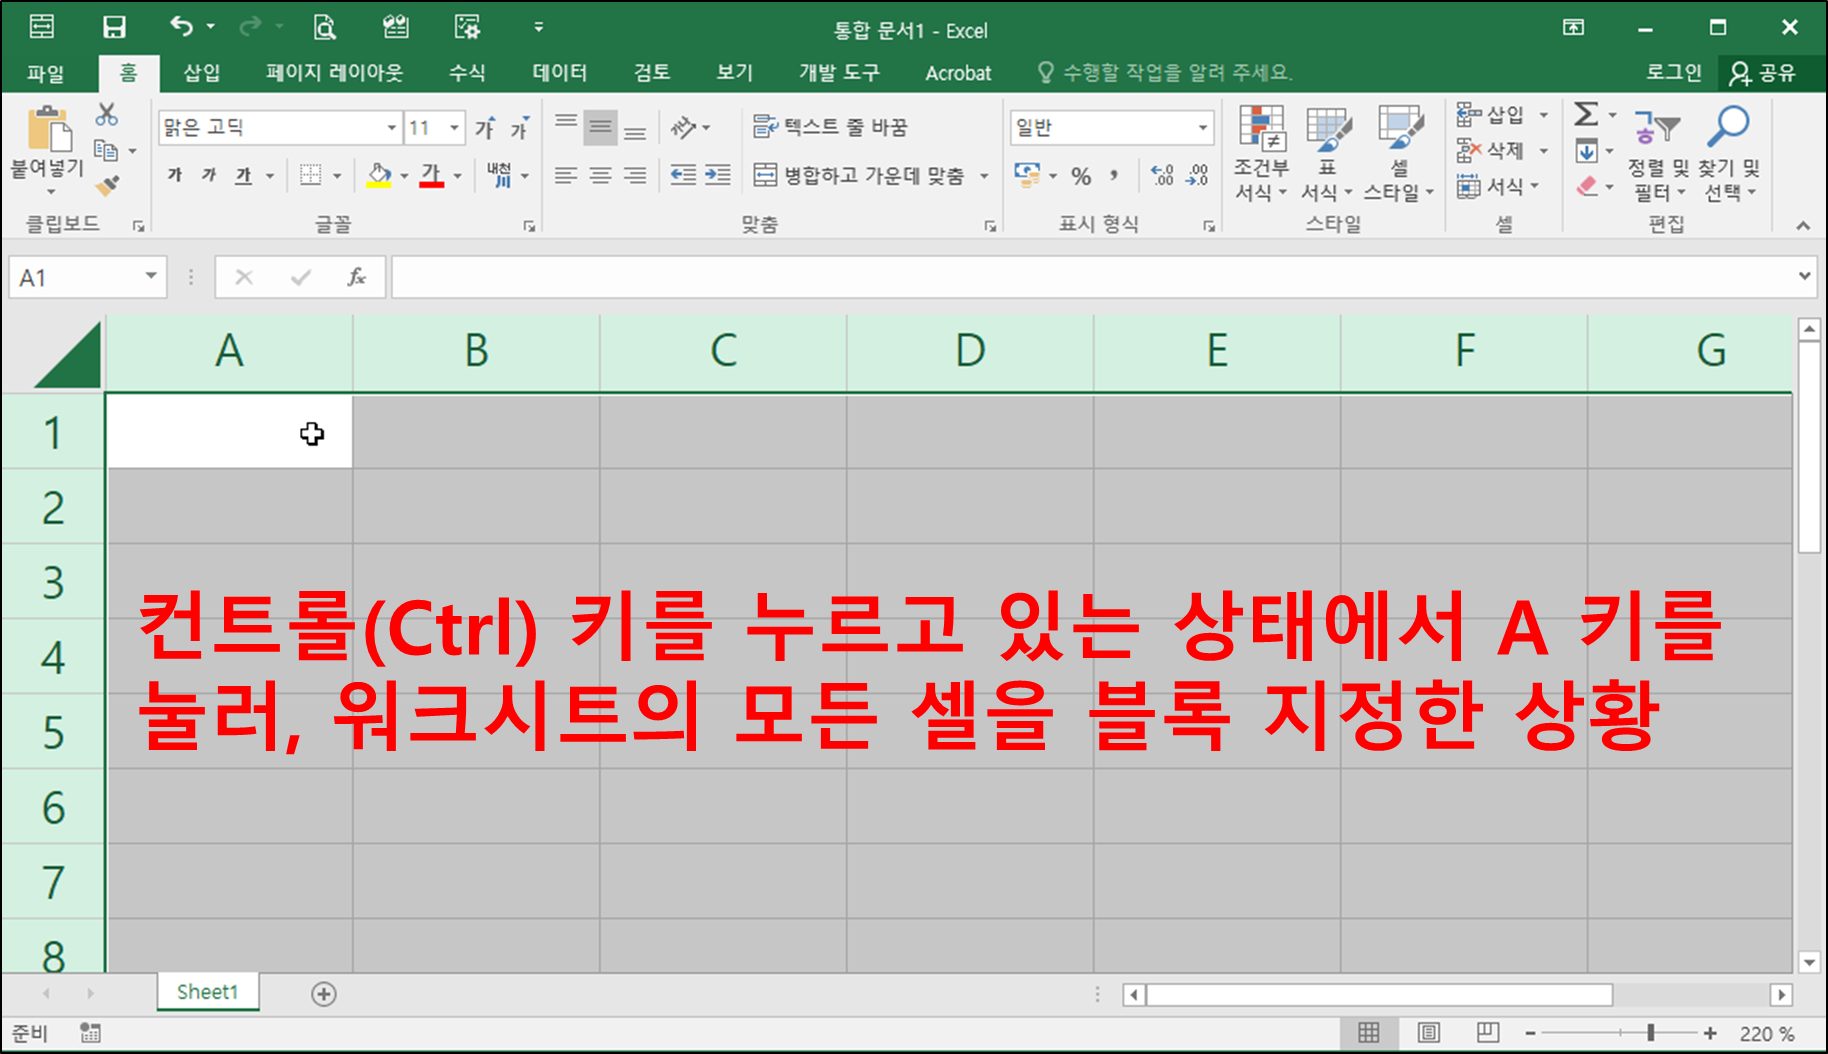Toggle top vertical alignment
Viewport: 1828px width, 1054px height.
[x=566, y=121]
